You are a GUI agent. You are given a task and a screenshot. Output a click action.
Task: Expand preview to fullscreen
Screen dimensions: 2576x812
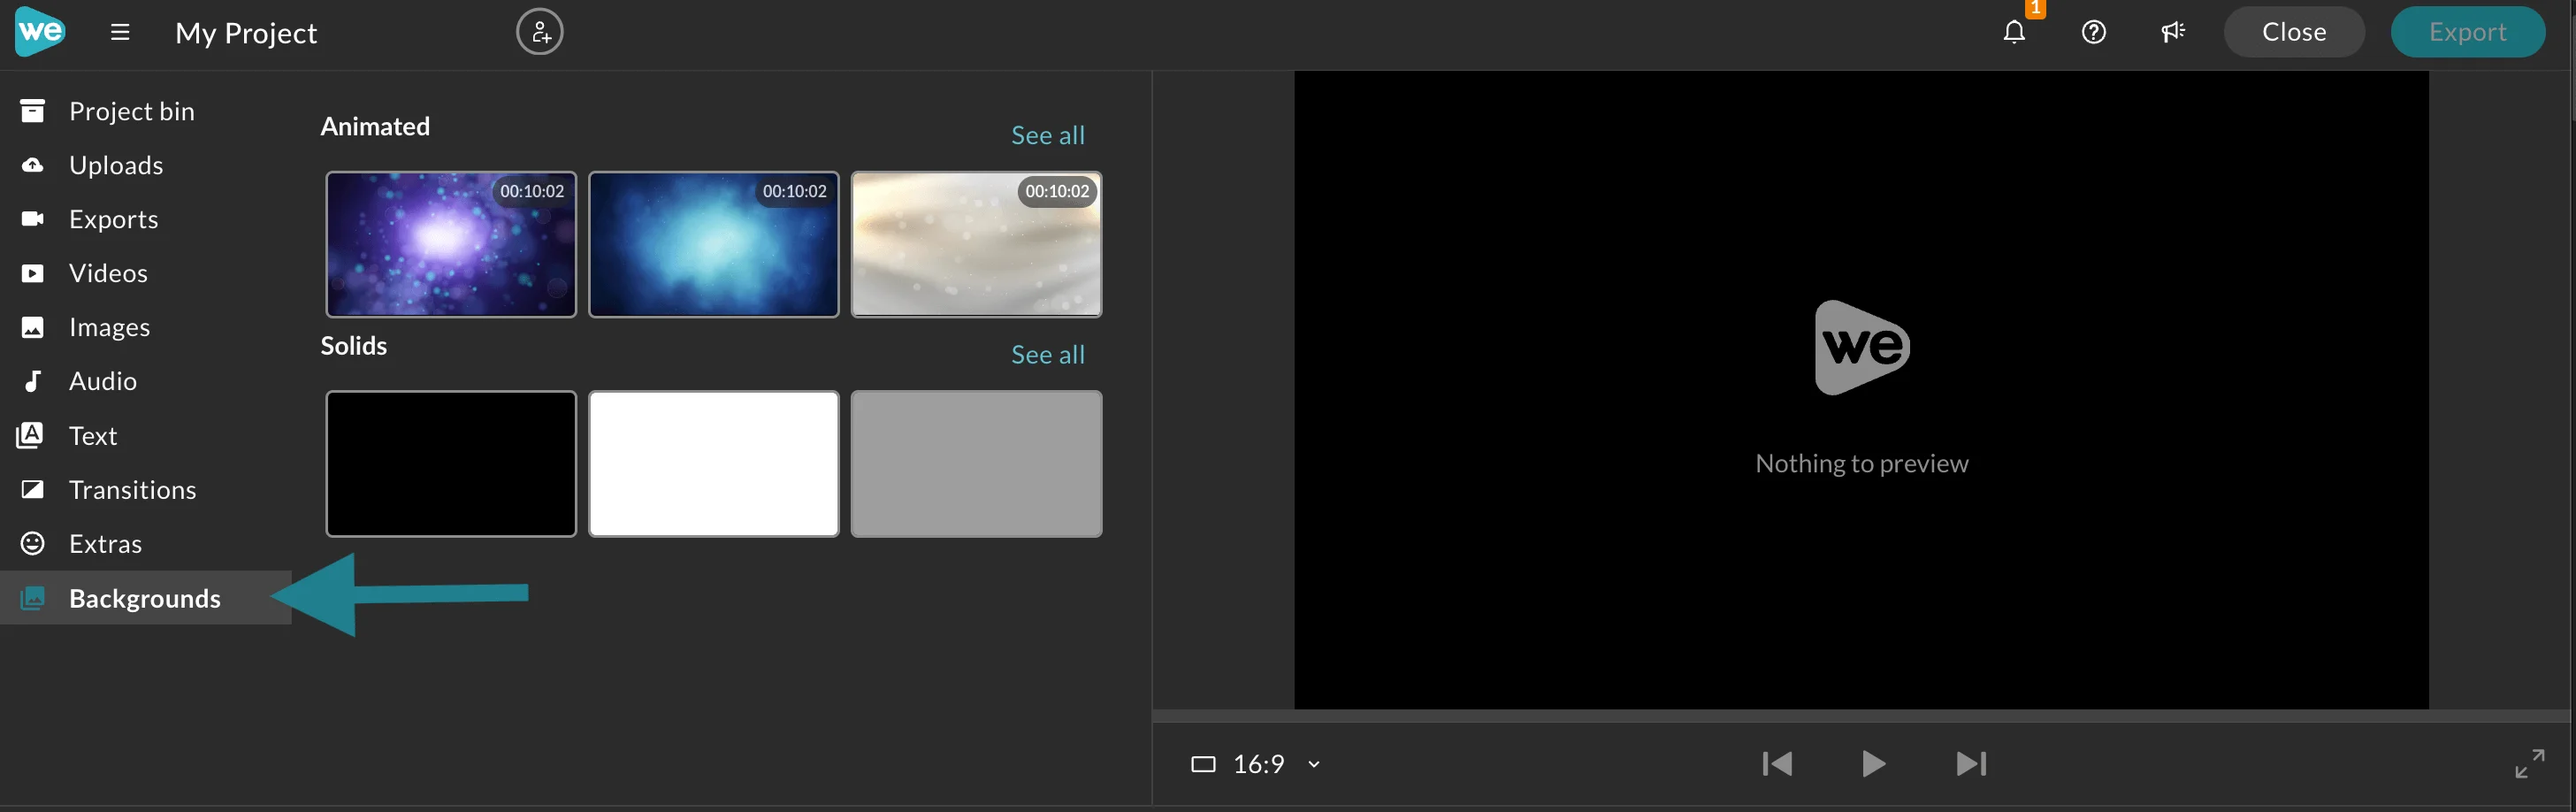tap(2529, 764)
